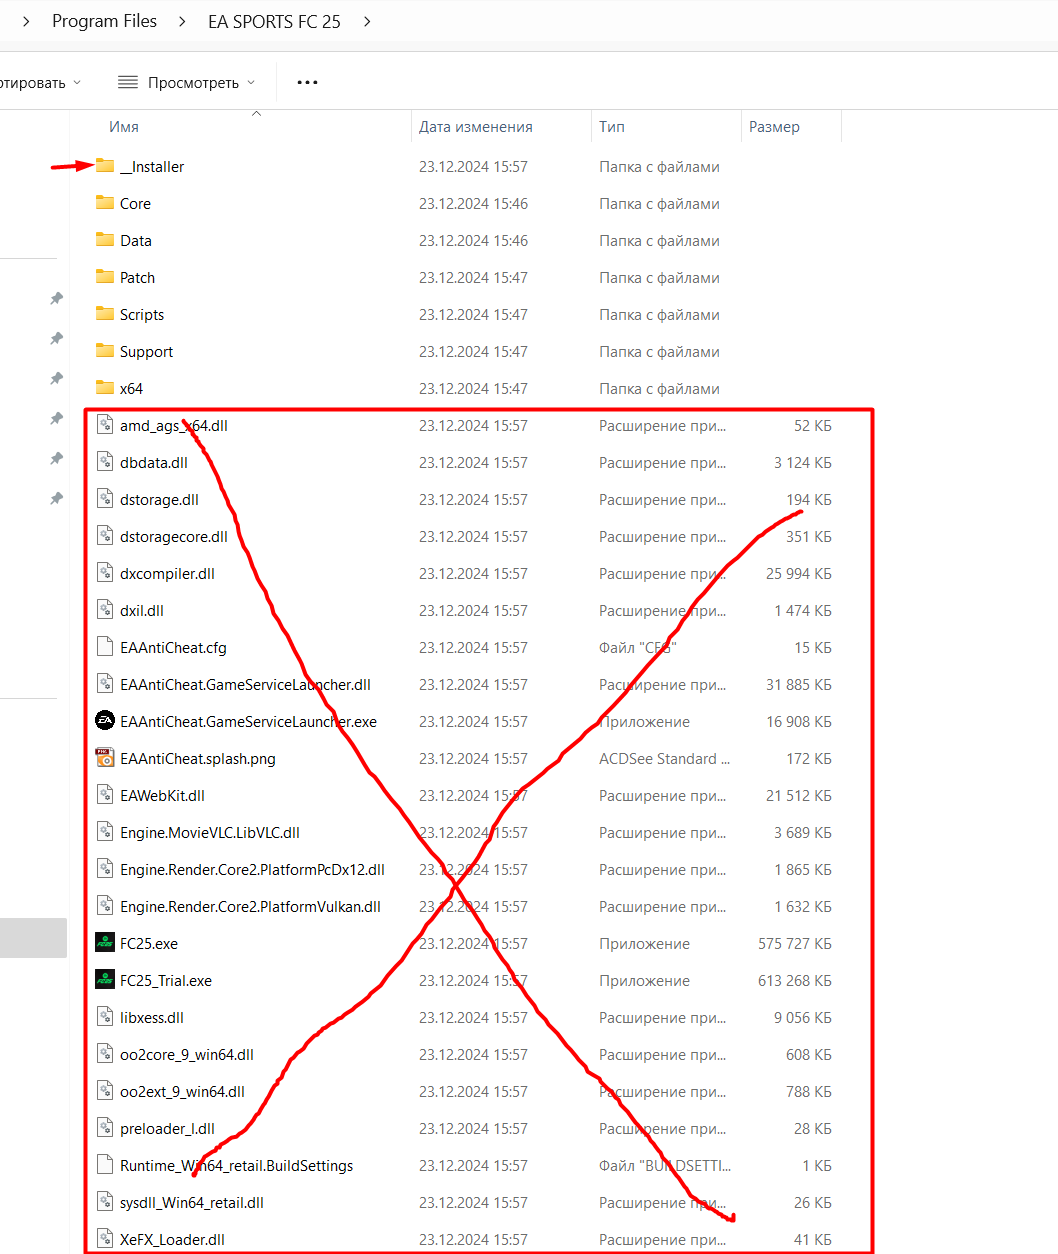1058x1254 pixels.
Task: Select the EAAntiCheat.splash.png image icon
Action: pos(105,758)
